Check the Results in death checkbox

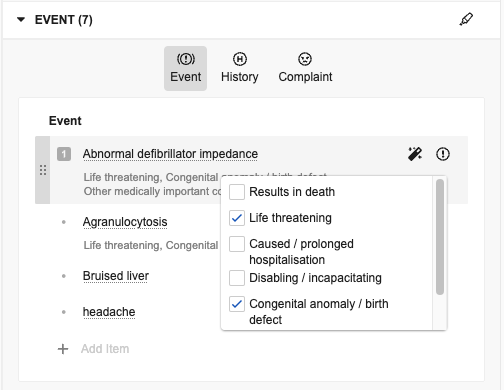(237, 192)
